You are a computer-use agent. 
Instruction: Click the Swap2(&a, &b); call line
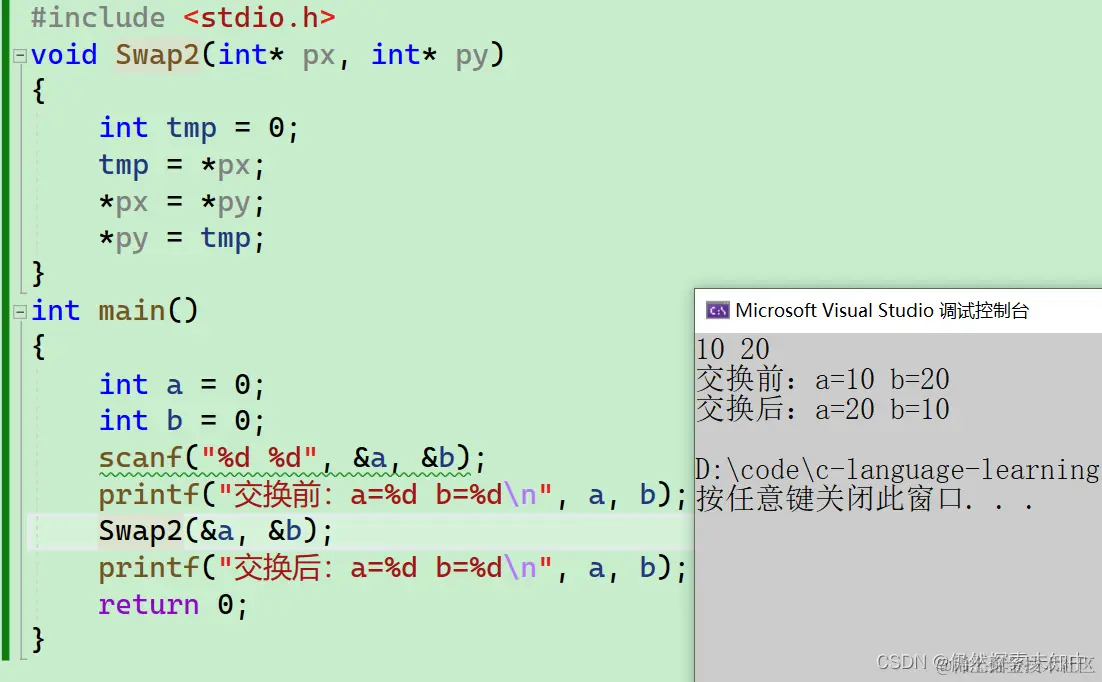215,532
